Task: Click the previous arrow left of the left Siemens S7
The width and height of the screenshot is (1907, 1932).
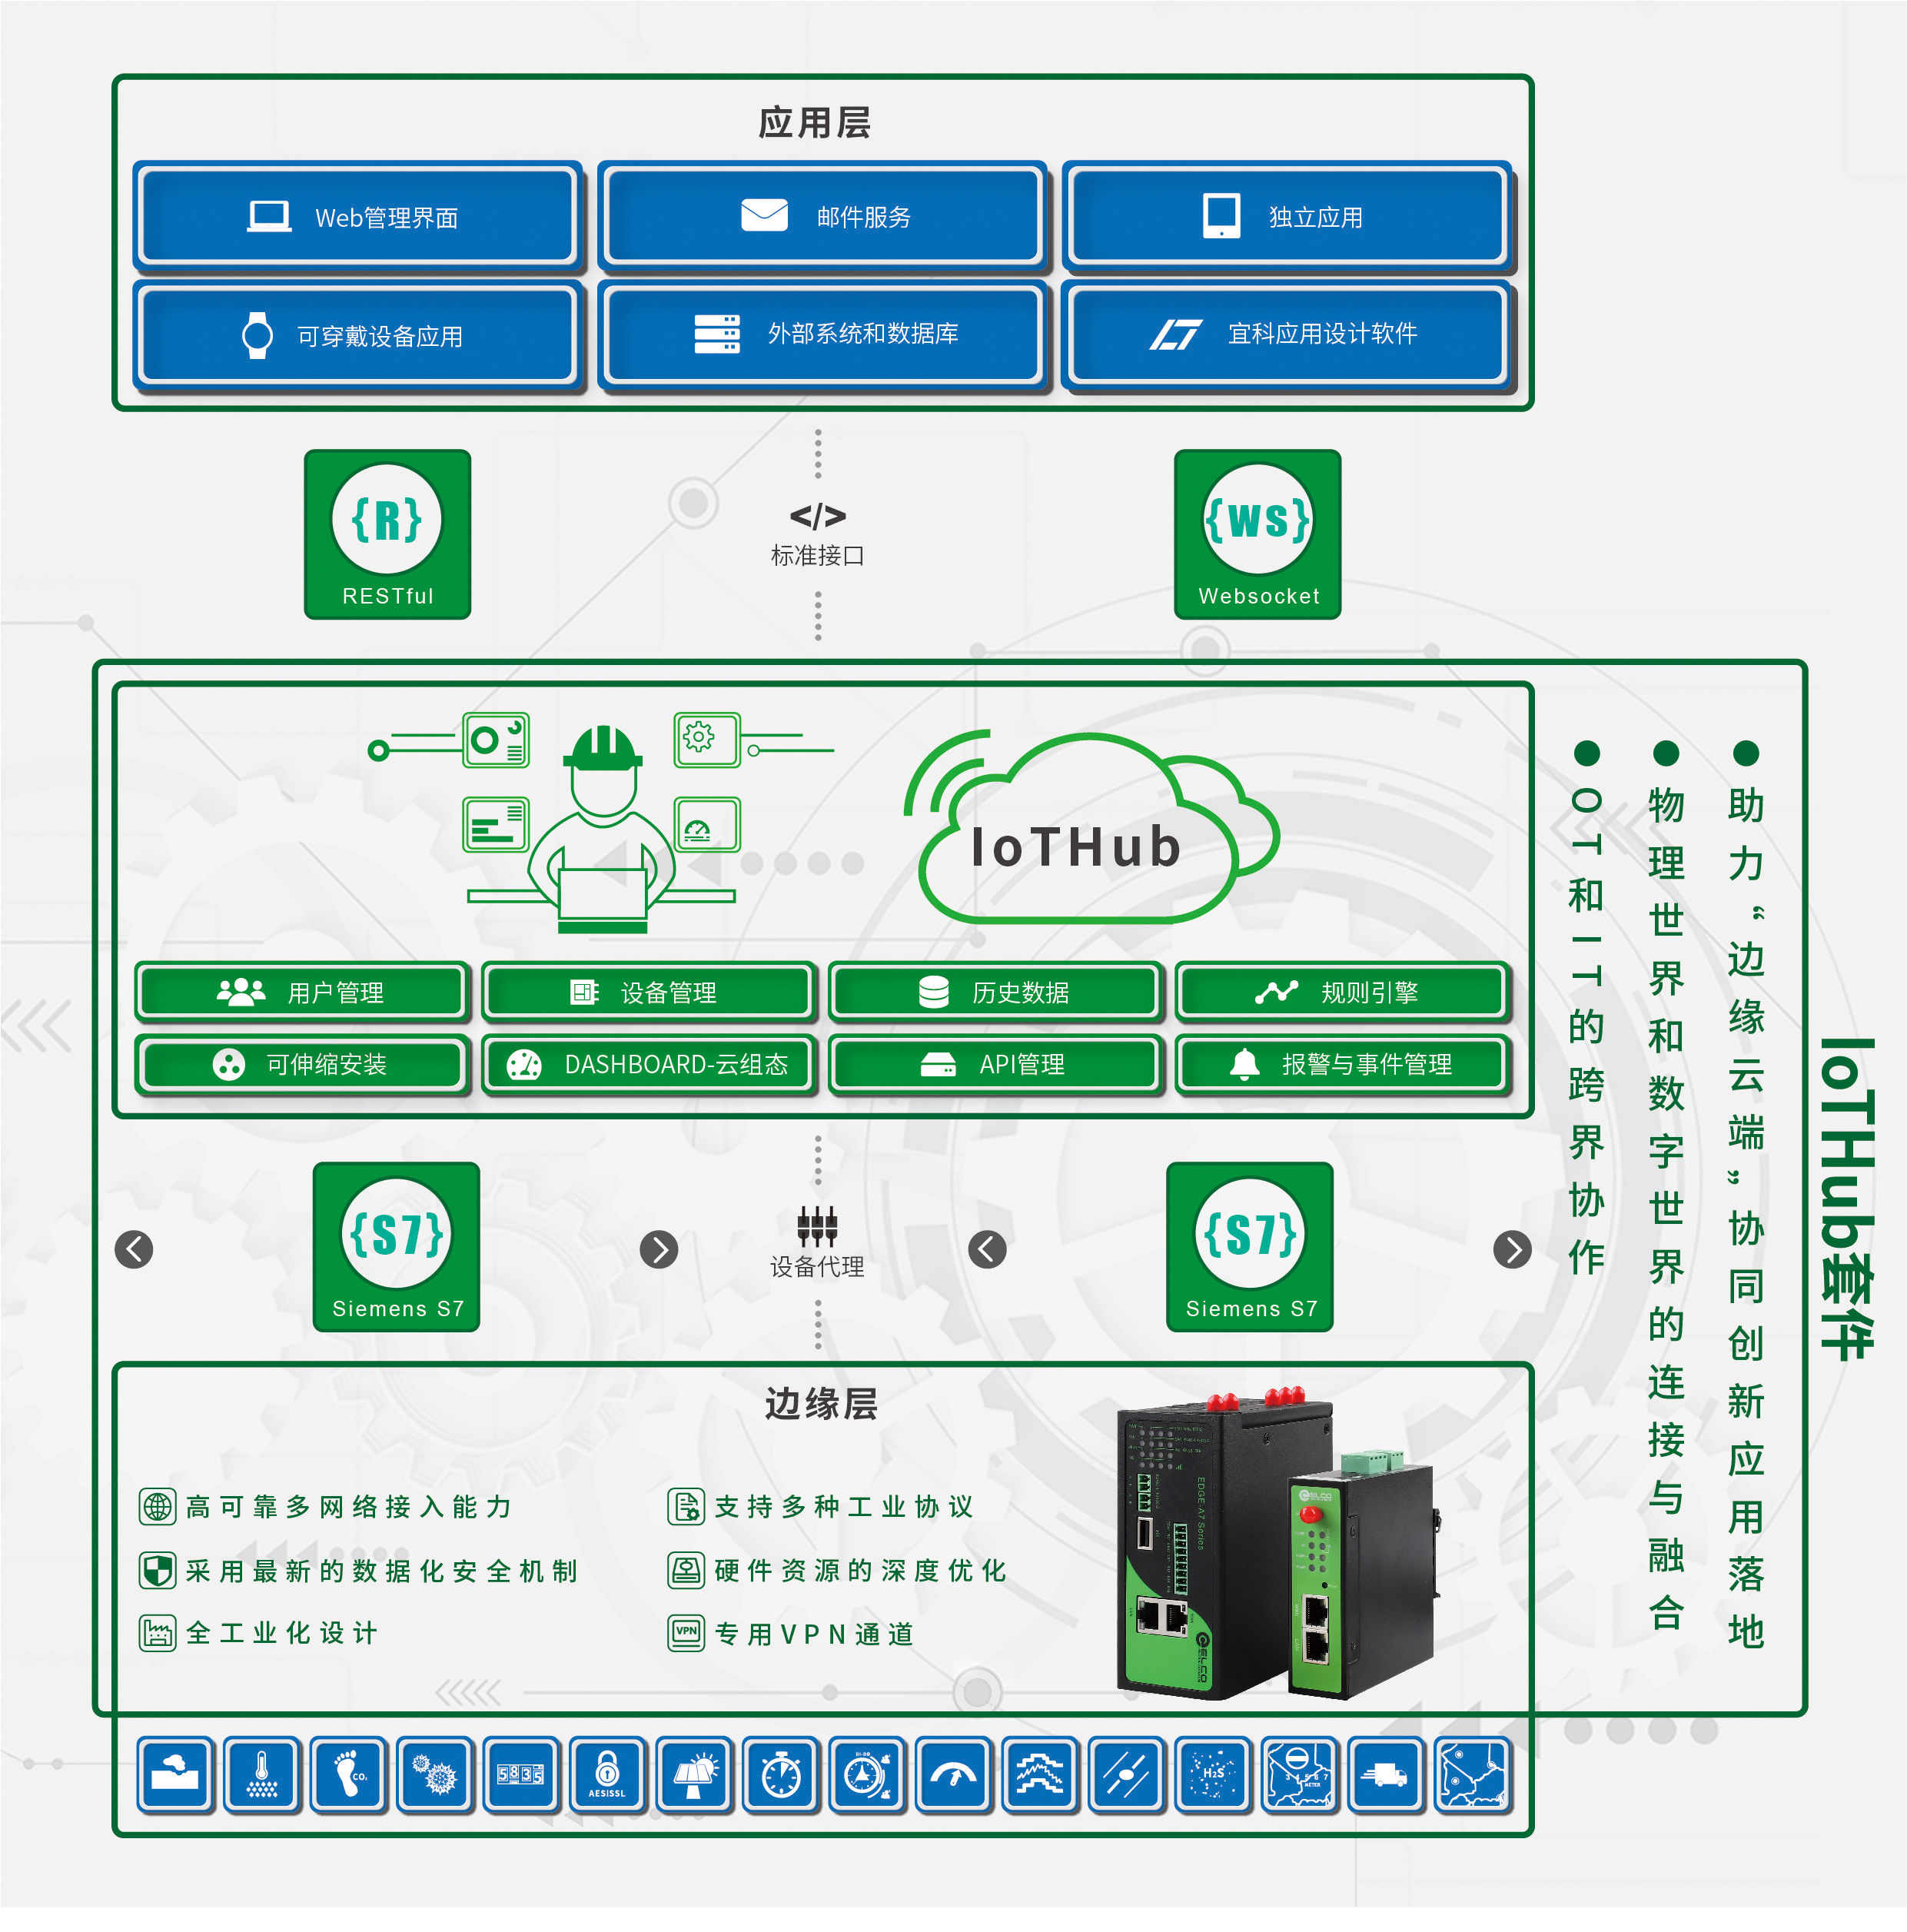Action: click(x=134, y=1249)
